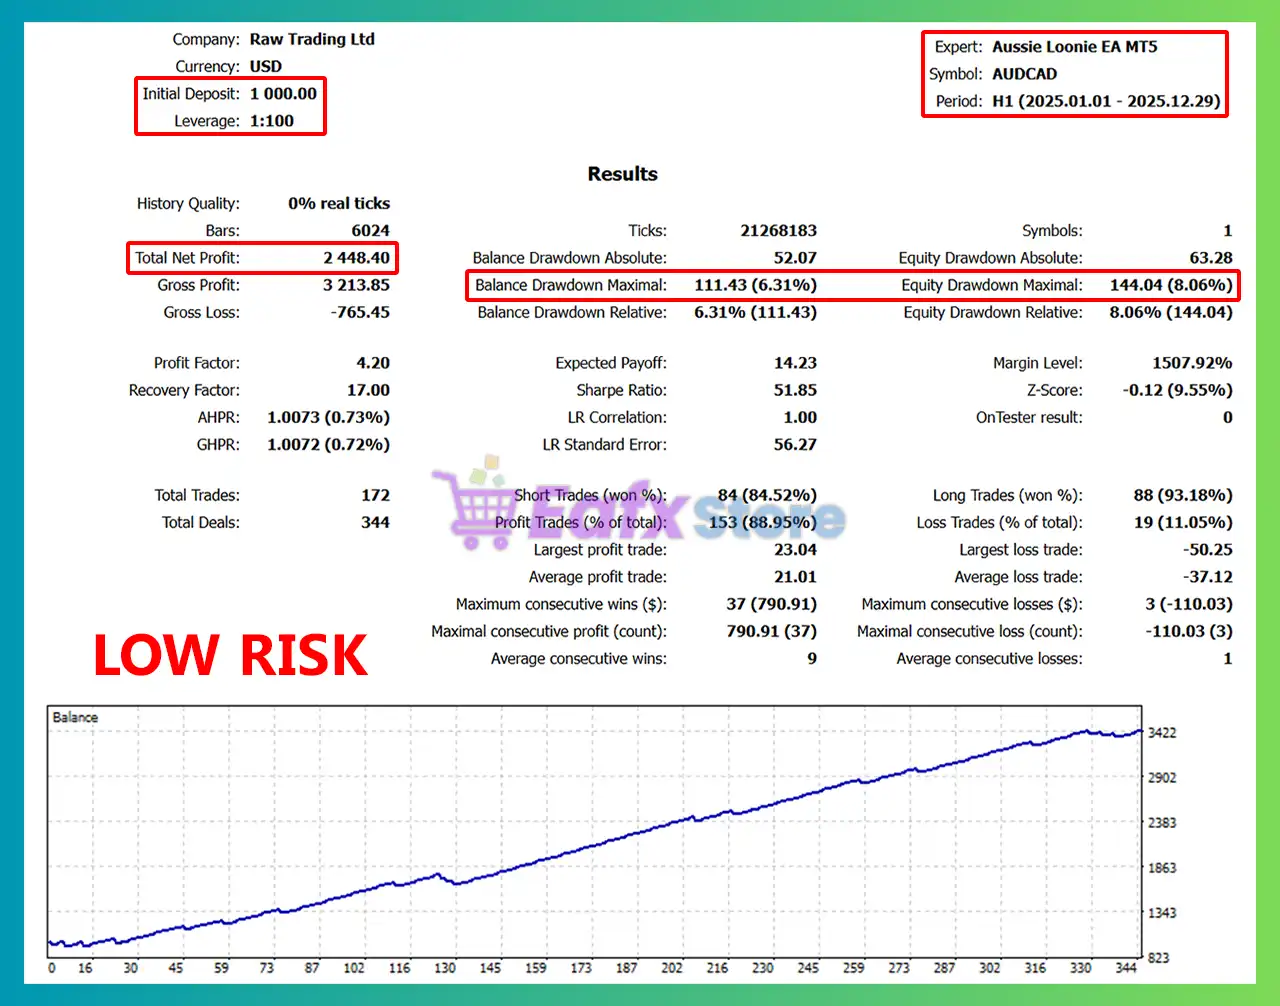Click the Balance label on the chart
The height and width of the screenshot is (1006, 1280).
78,717
